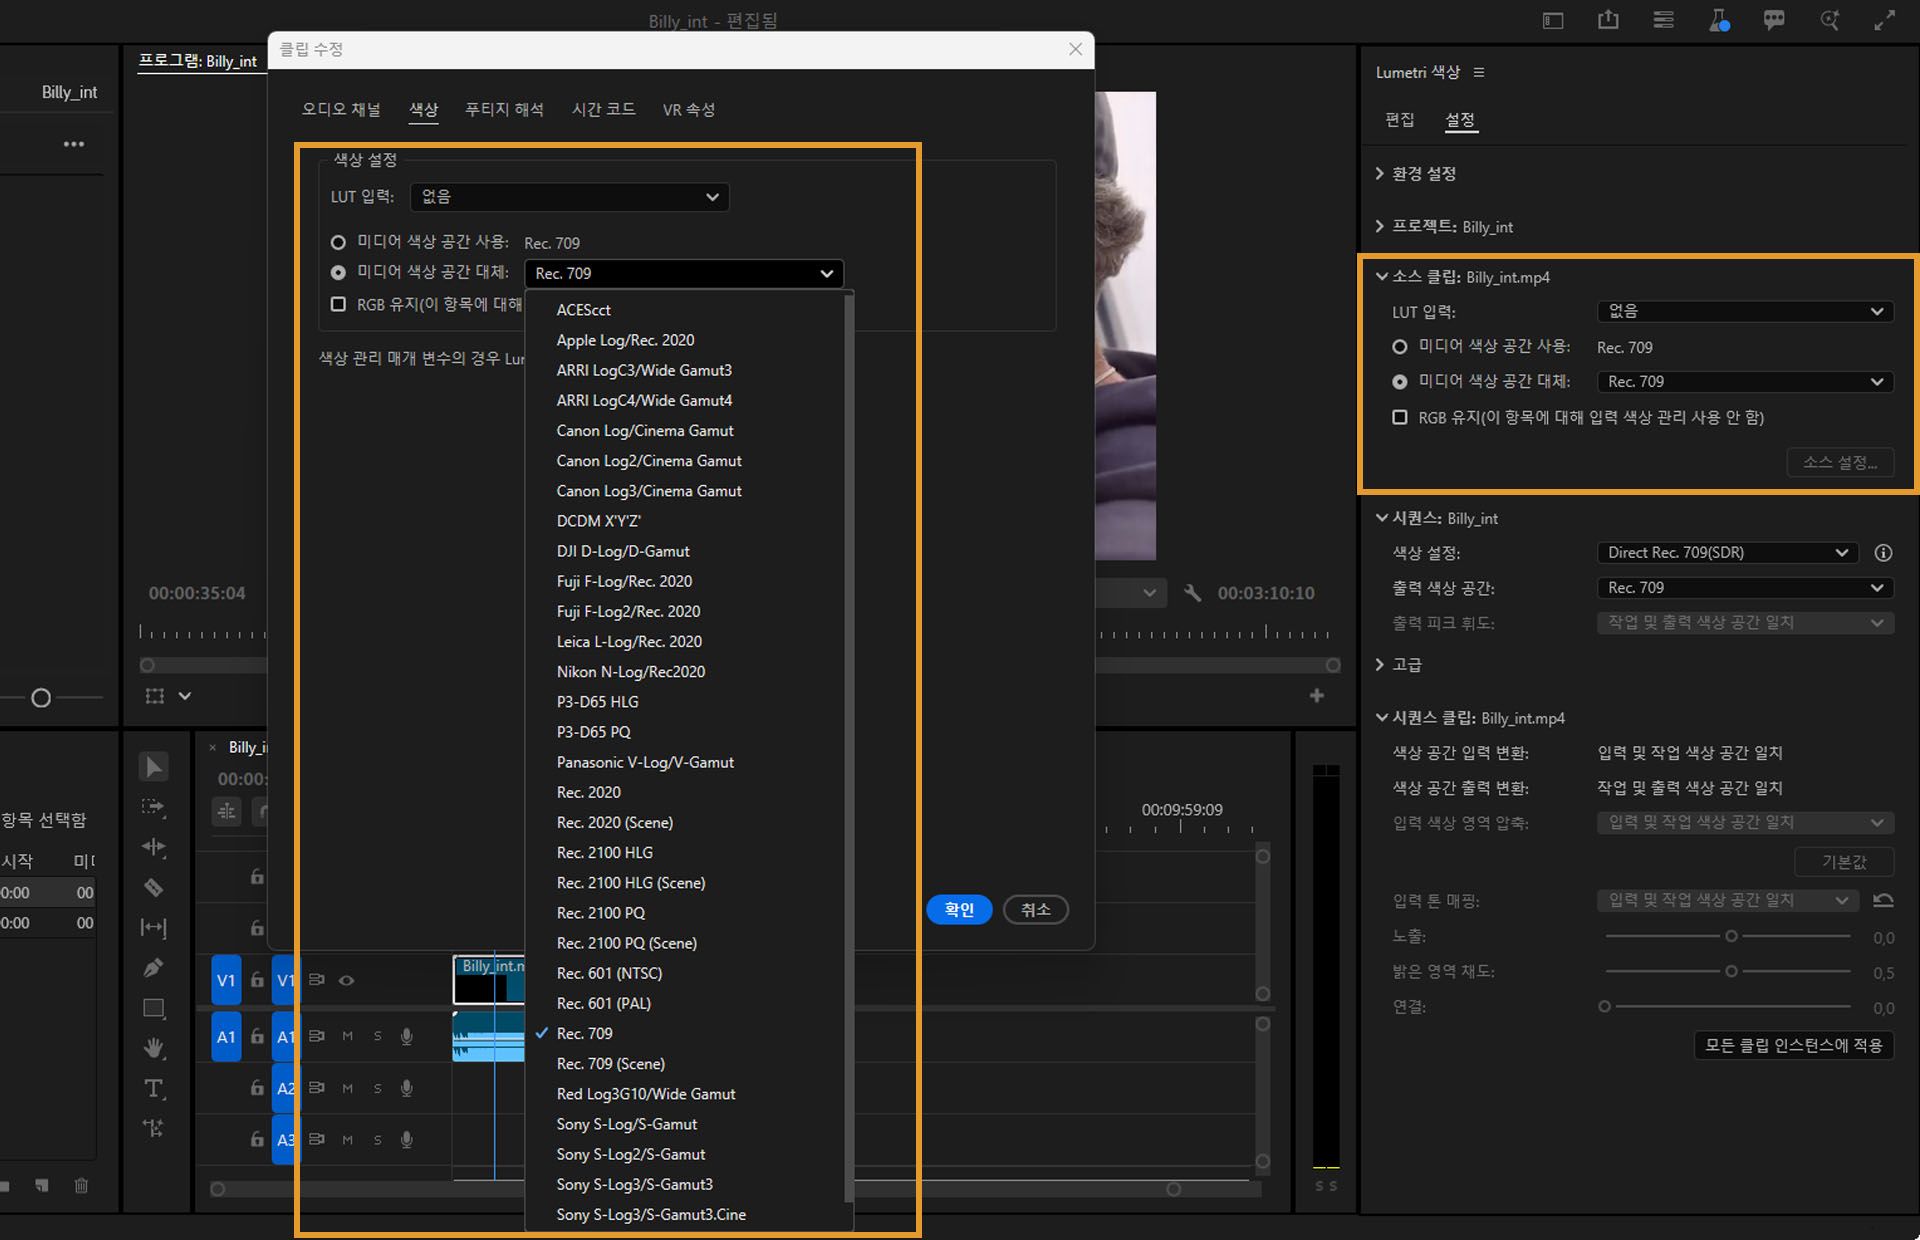Select the Selection arrow tool
The width and height of the screenshot is (1920, 1240).
pos(153,767)
